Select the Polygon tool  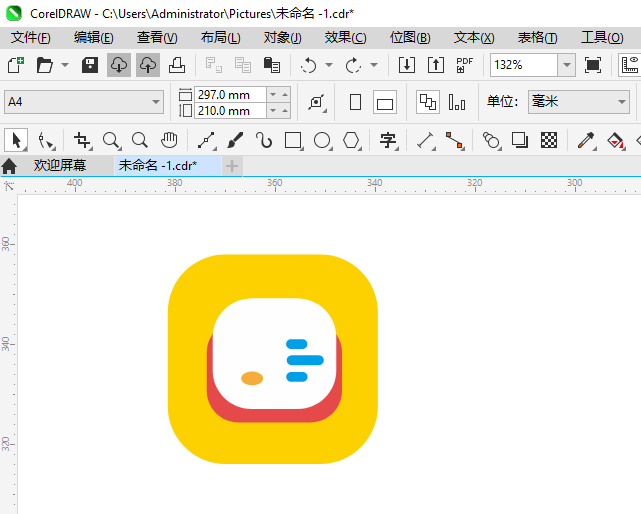(351, 140)
